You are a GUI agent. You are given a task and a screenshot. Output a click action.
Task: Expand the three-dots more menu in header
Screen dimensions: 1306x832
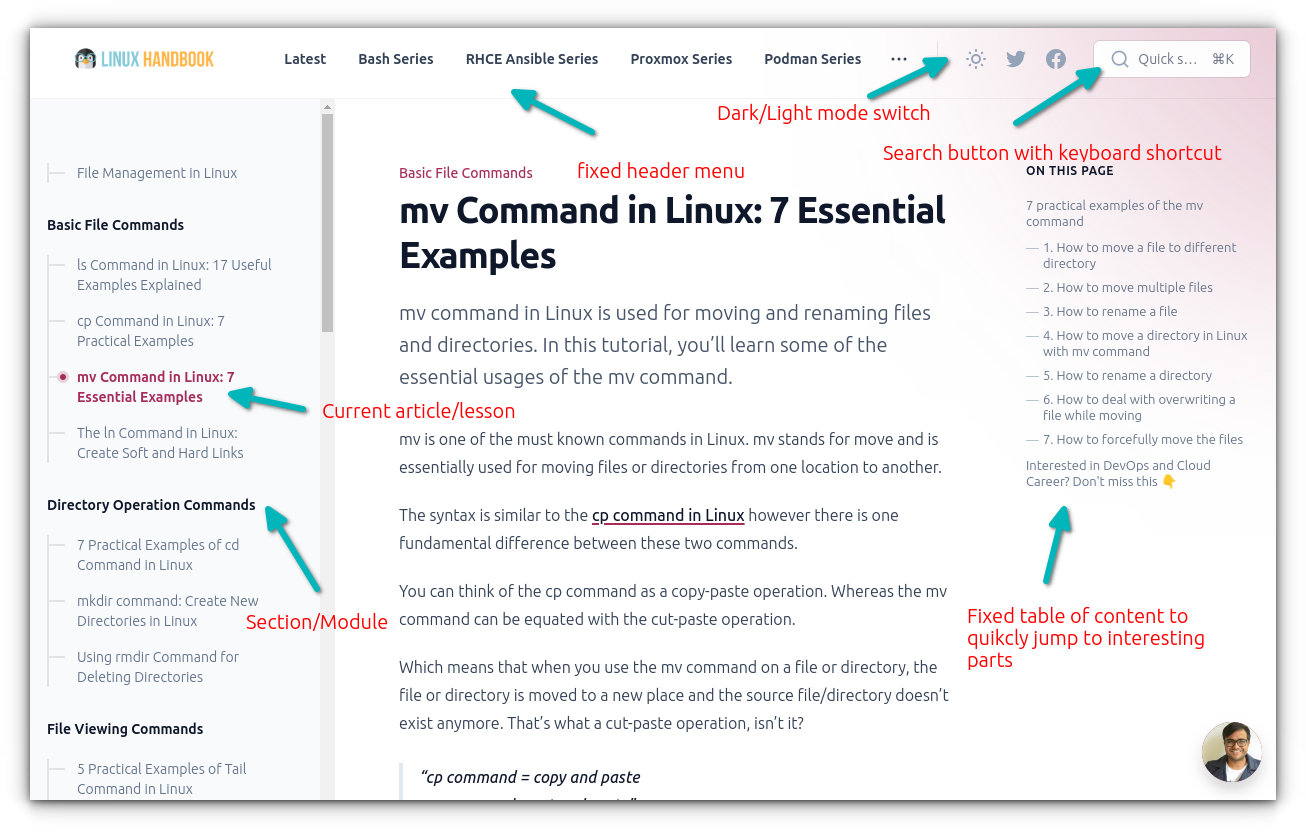899,59
